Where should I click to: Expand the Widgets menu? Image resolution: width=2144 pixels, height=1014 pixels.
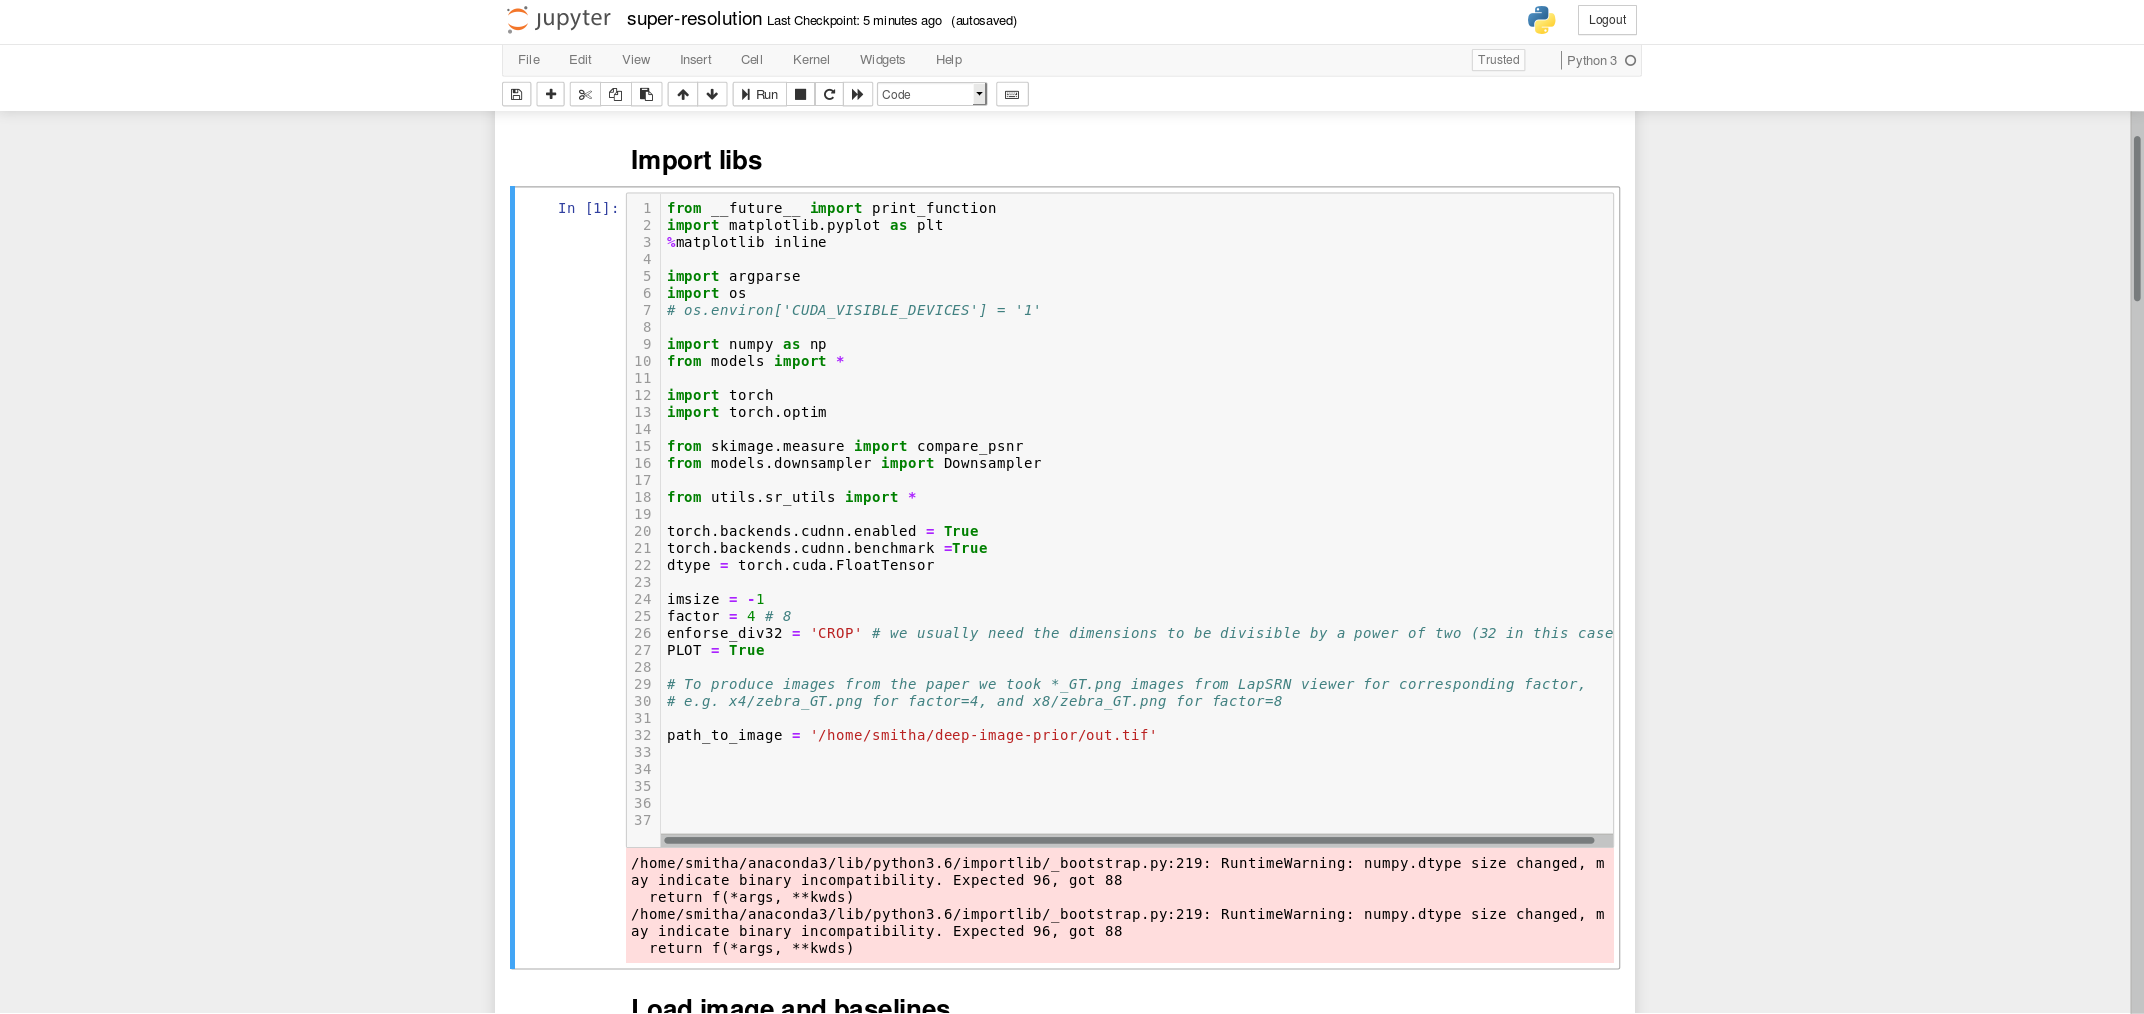click(882, 60)
